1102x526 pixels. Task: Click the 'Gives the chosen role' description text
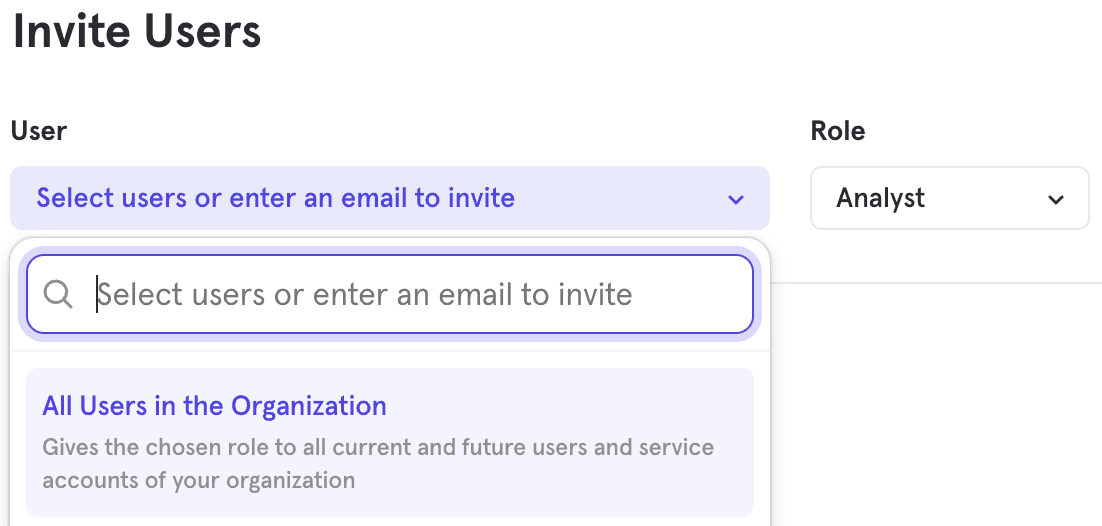click(378, 446)
